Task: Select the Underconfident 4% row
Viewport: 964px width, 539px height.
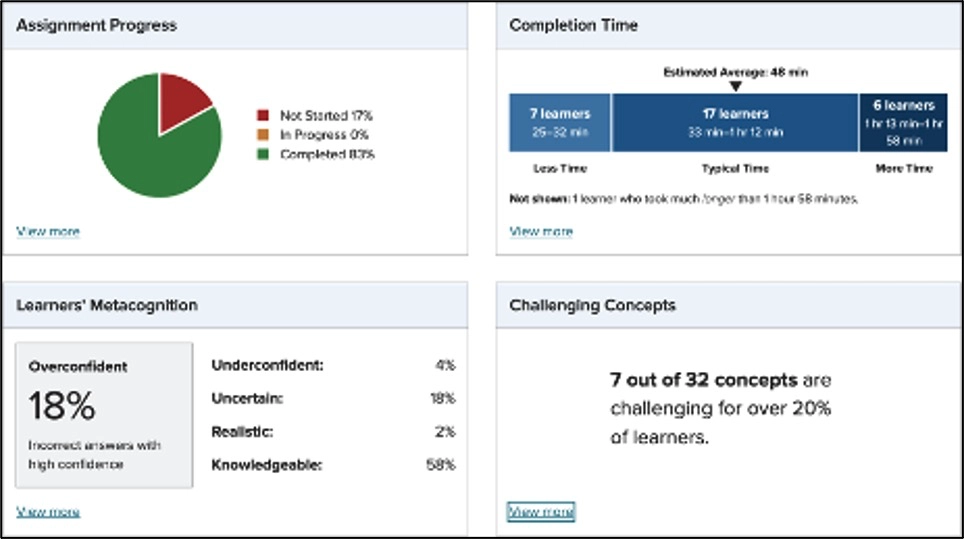Action: 333,365
